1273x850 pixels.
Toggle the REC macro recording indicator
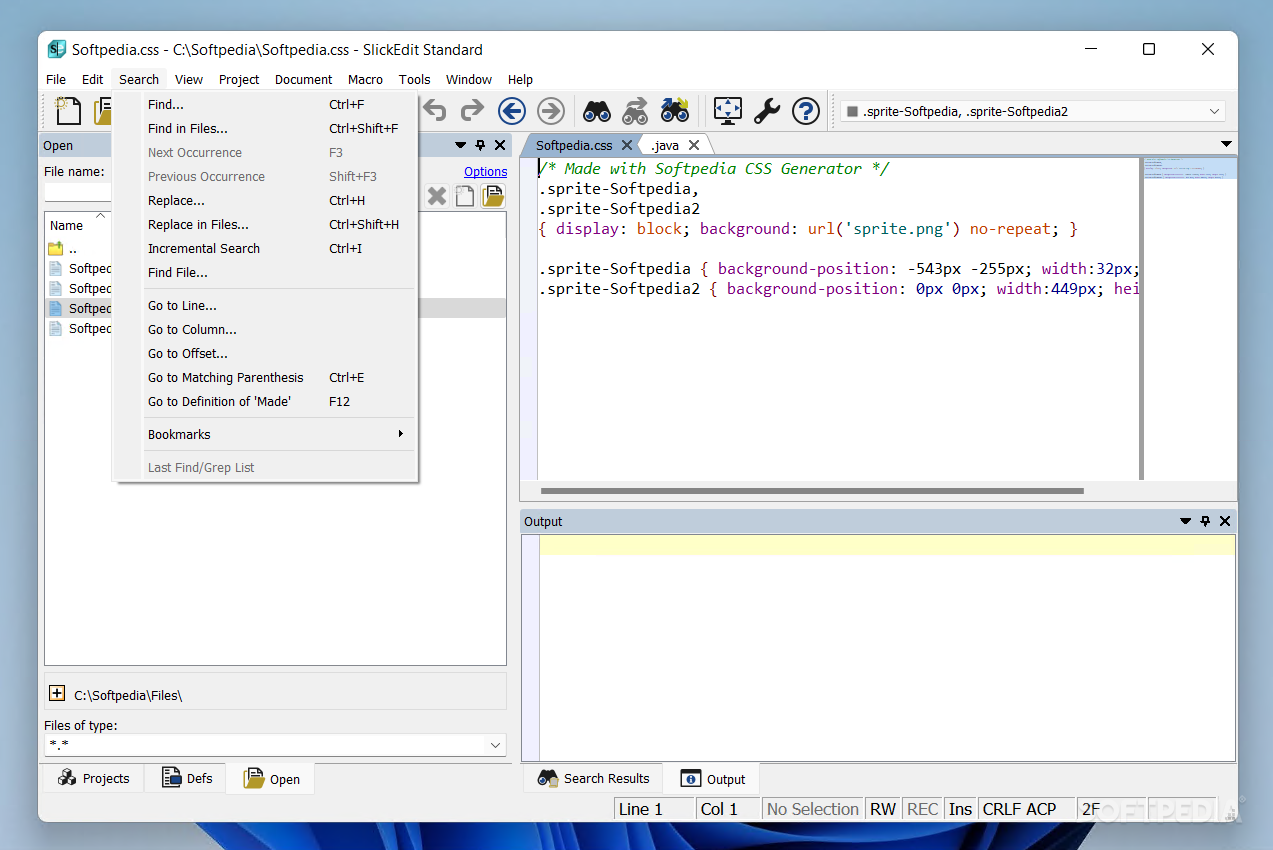pyautogui.click(x=922, y=809)
